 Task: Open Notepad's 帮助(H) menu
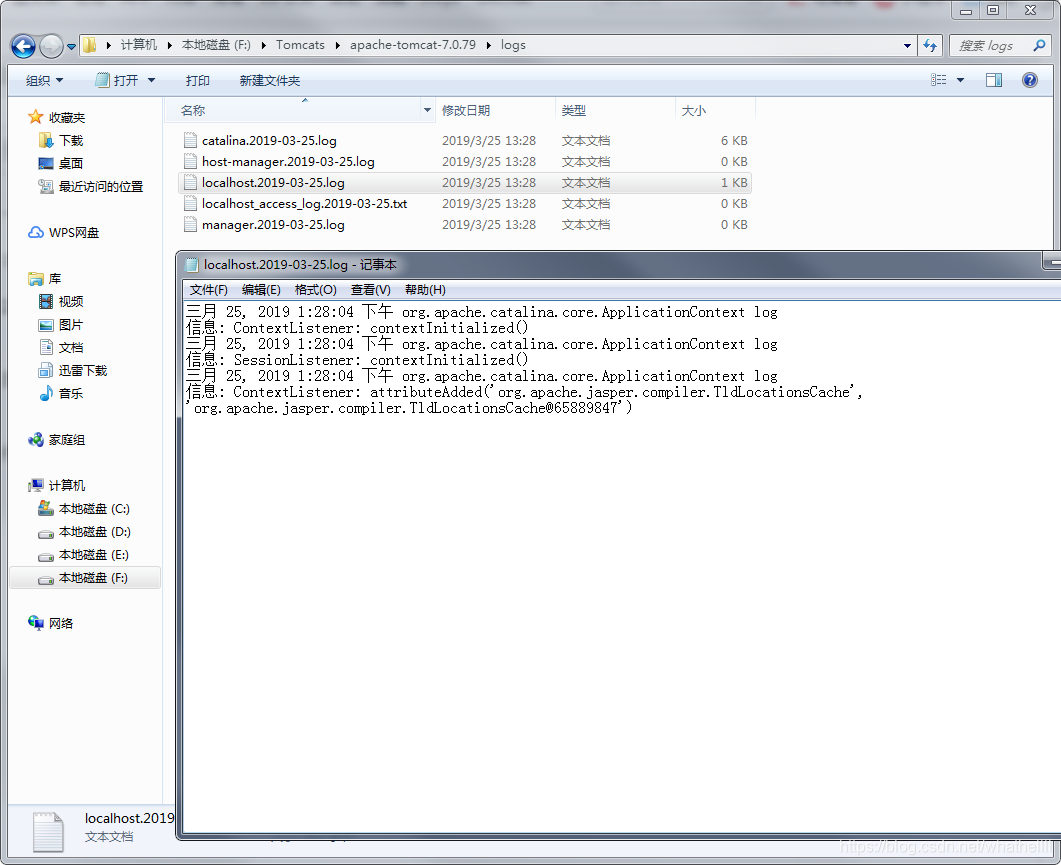[425, 290]
